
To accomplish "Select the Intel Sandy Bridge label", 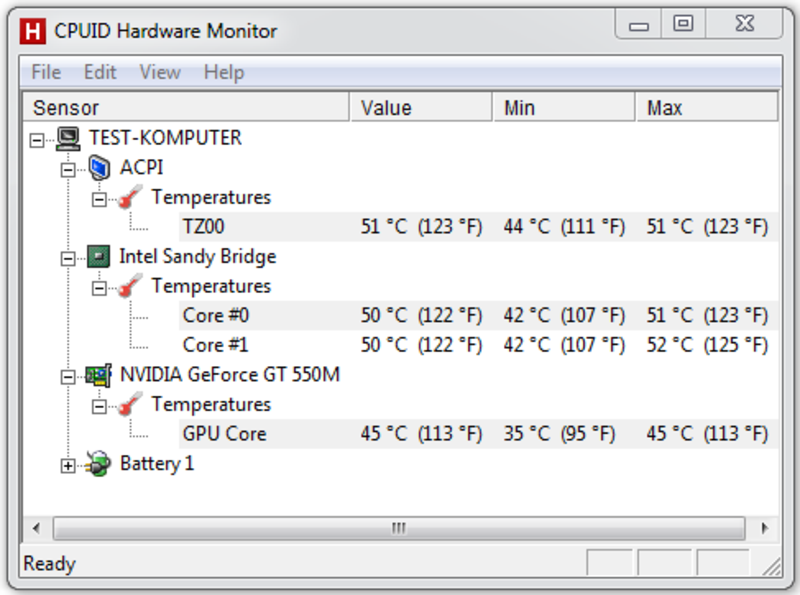I will (x=197, y=257).
